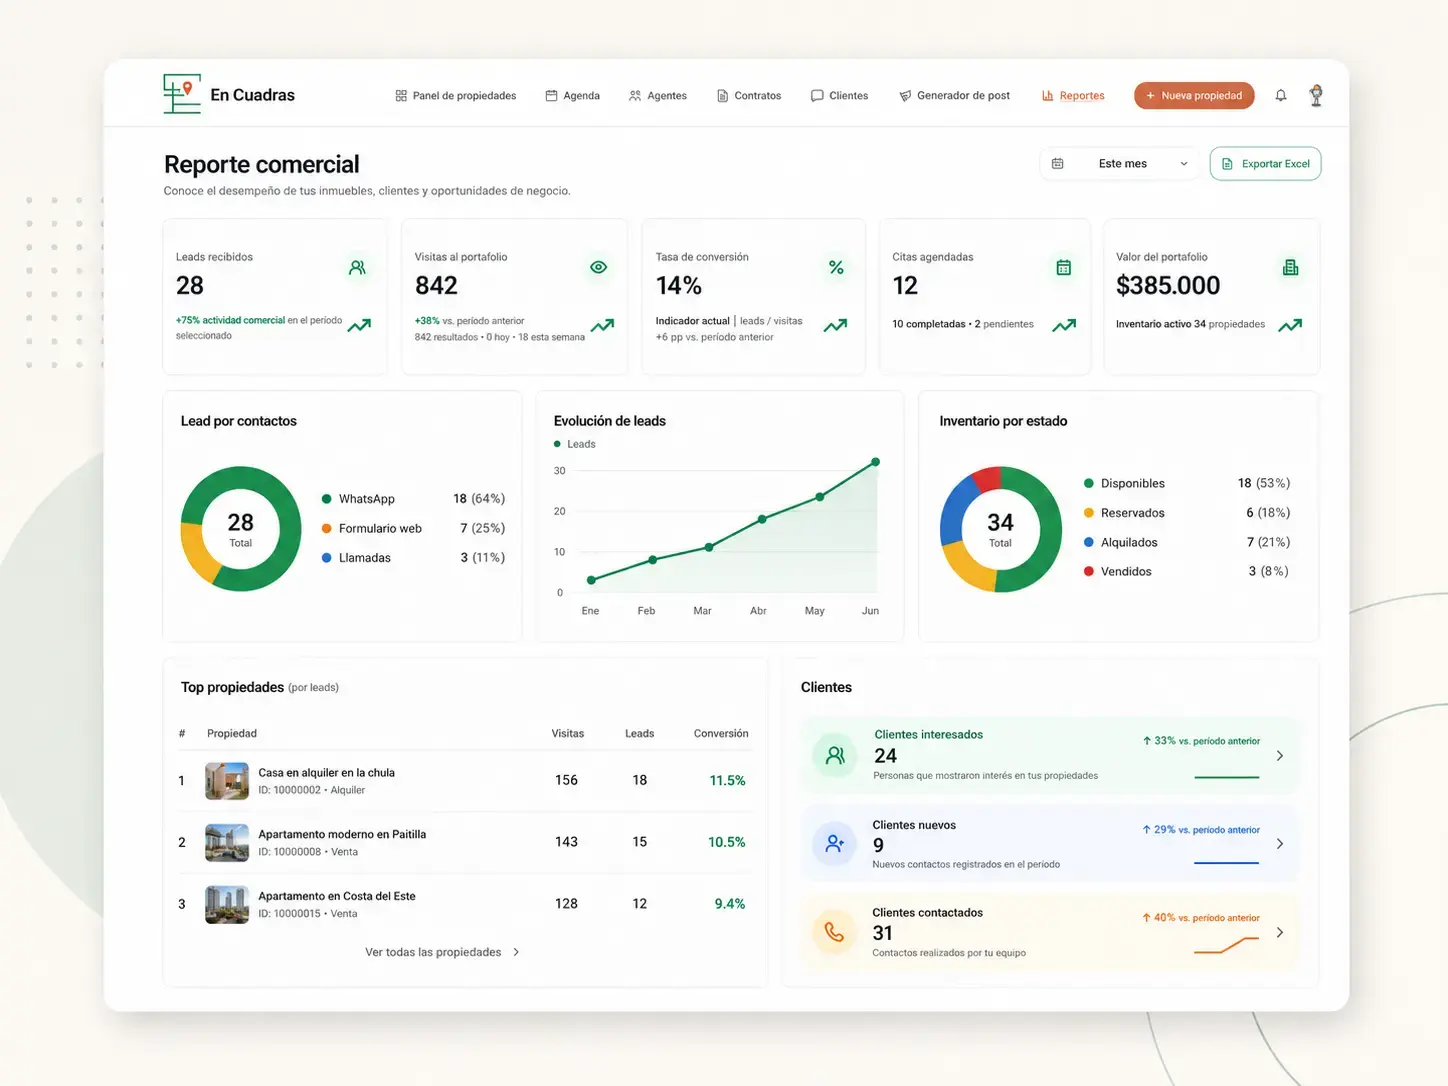Click chevron beside Ver todas las propiedades
The height and width of the screenshot is (1086, 1448).
point(516,952)
